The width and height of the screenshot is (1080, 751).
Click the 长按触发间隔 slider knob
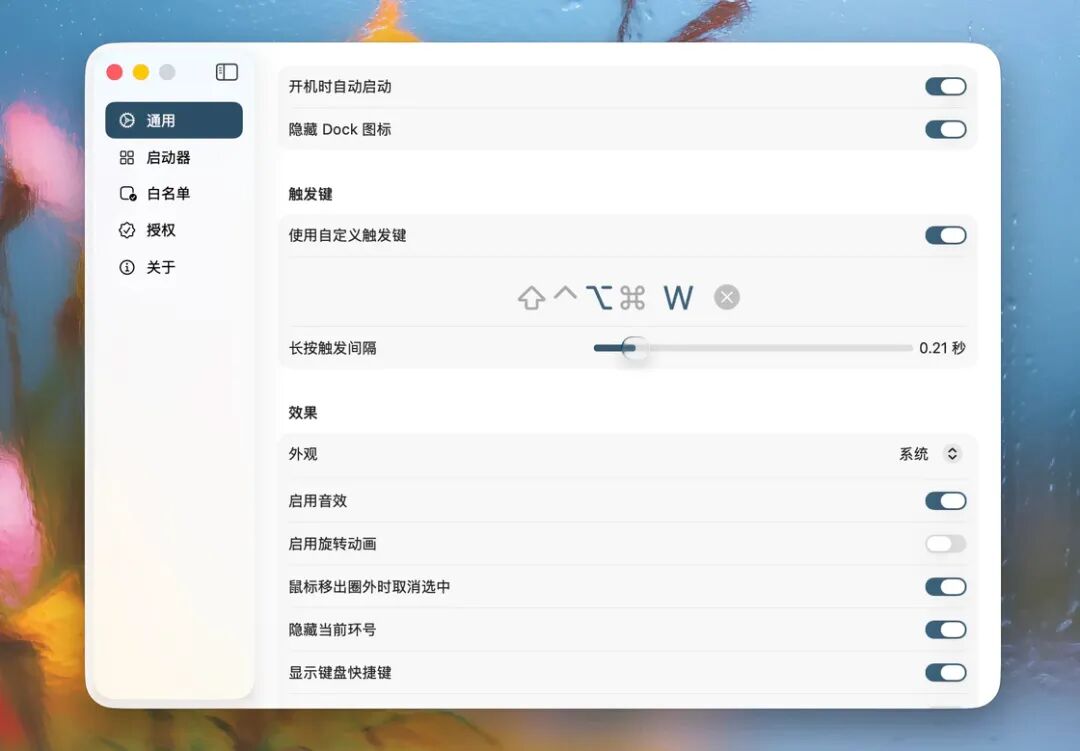(634, 348)
